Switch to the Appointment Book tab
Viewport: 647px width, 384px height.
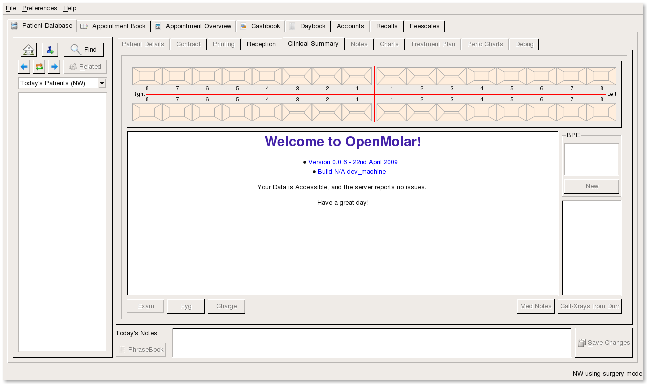point(113,26)
